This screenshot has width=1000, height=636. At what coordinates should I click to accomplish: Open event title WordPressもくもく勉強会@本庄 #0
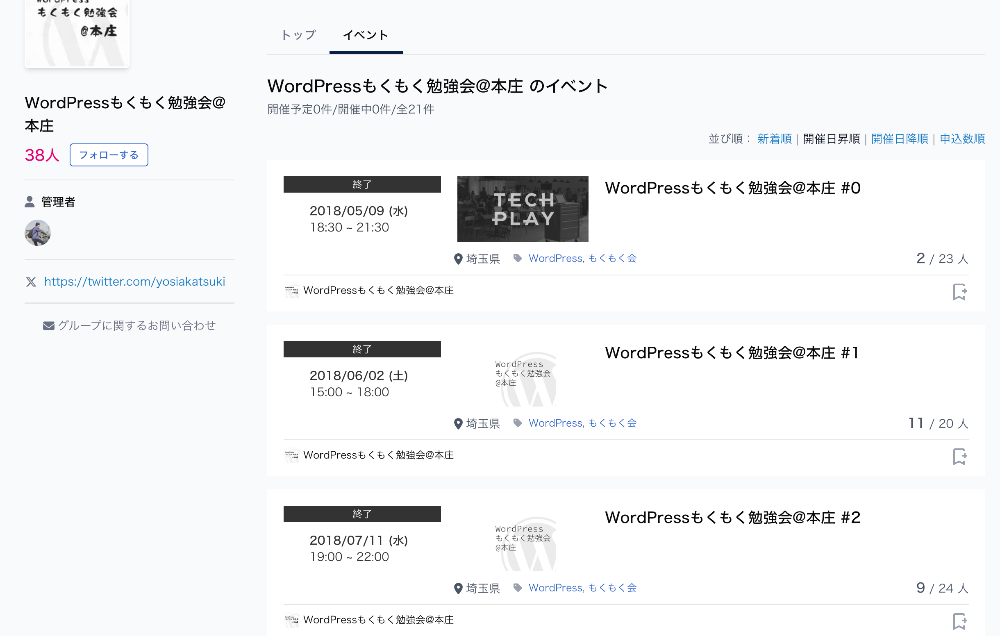pos(733,188)
